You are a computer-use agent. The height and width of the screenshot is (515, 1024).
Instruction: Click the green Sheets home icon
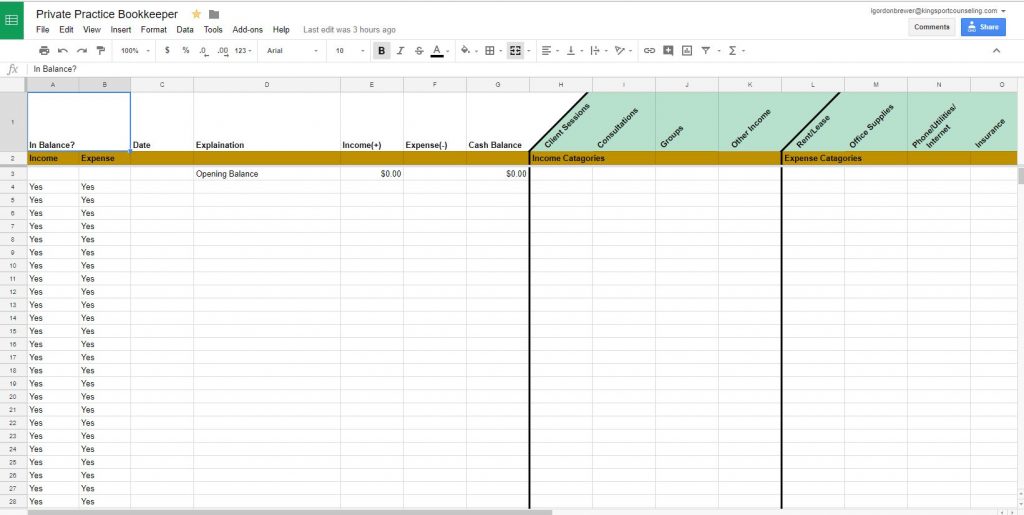coord(12,20)
